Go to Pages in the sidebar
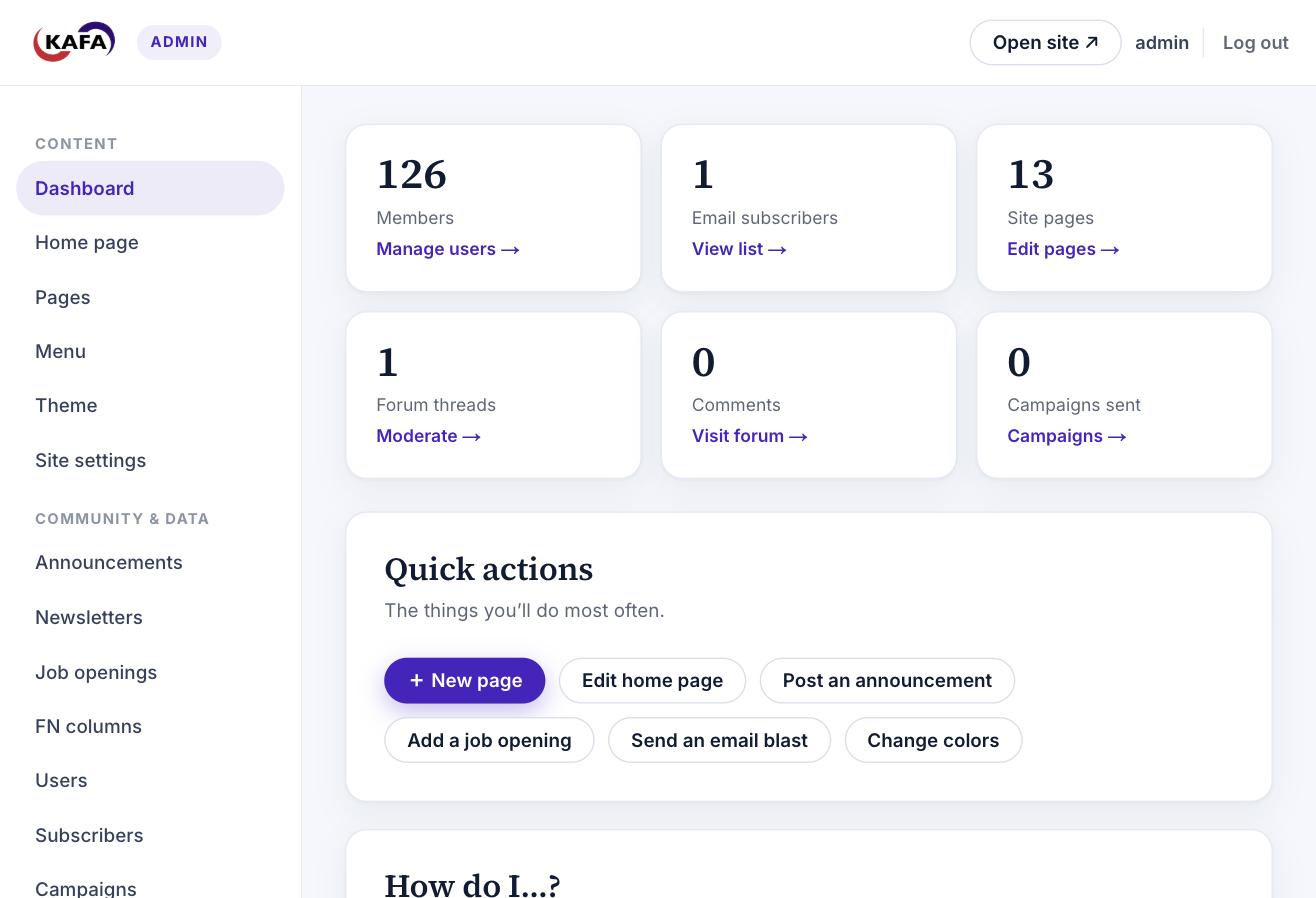Viewport: 1316px width, 898px height. 150,297
